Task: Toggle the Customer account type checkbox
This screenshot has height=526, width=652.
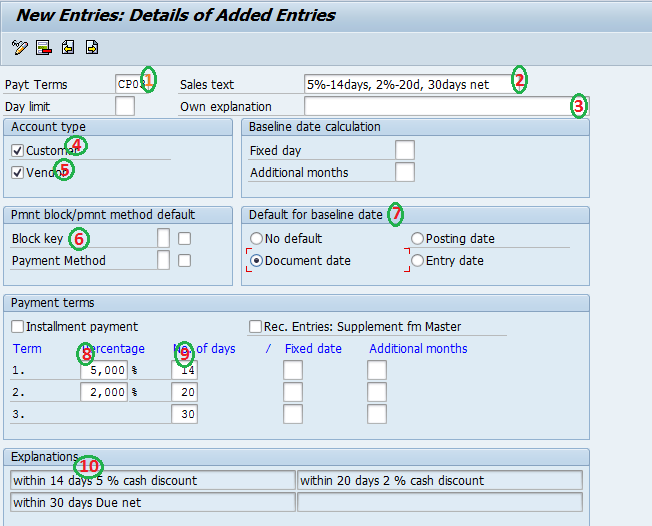Action: click(18, 151)
